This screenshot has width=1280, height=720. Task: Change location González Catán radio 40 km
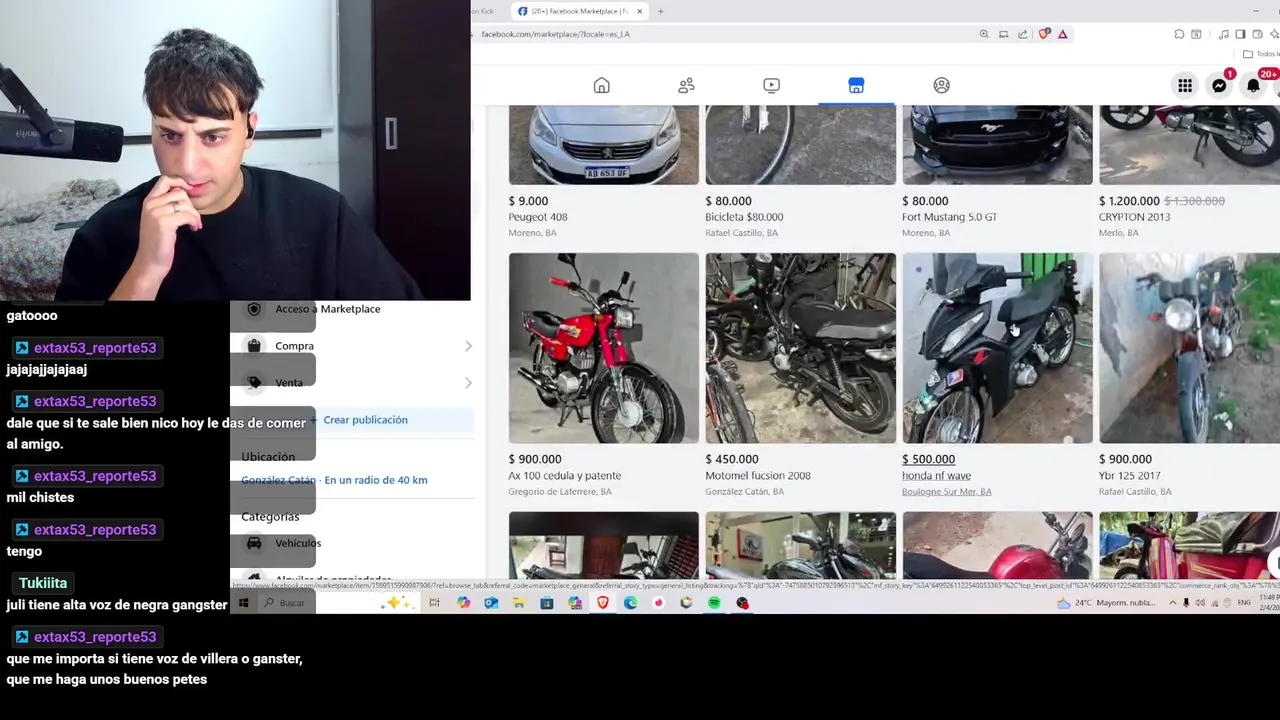(x=334, y=480)
